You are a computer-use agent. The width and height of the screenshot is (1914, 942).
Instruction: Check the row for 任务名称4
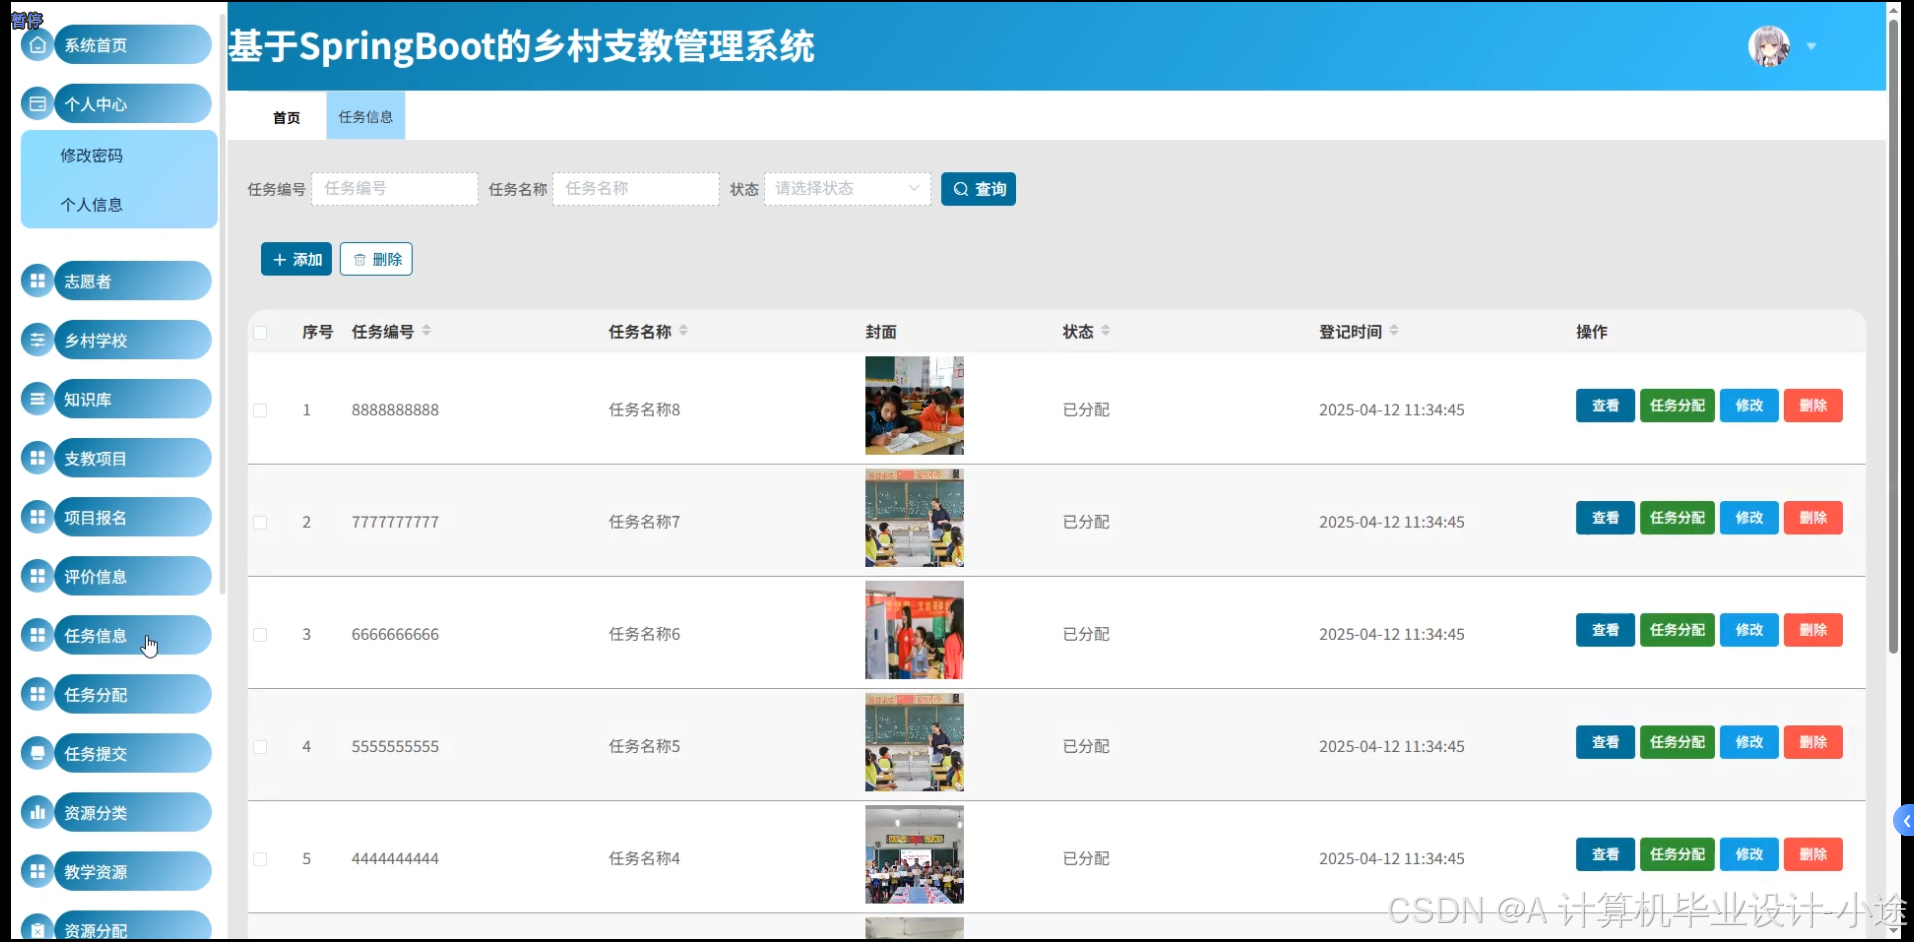coord(260,858)
